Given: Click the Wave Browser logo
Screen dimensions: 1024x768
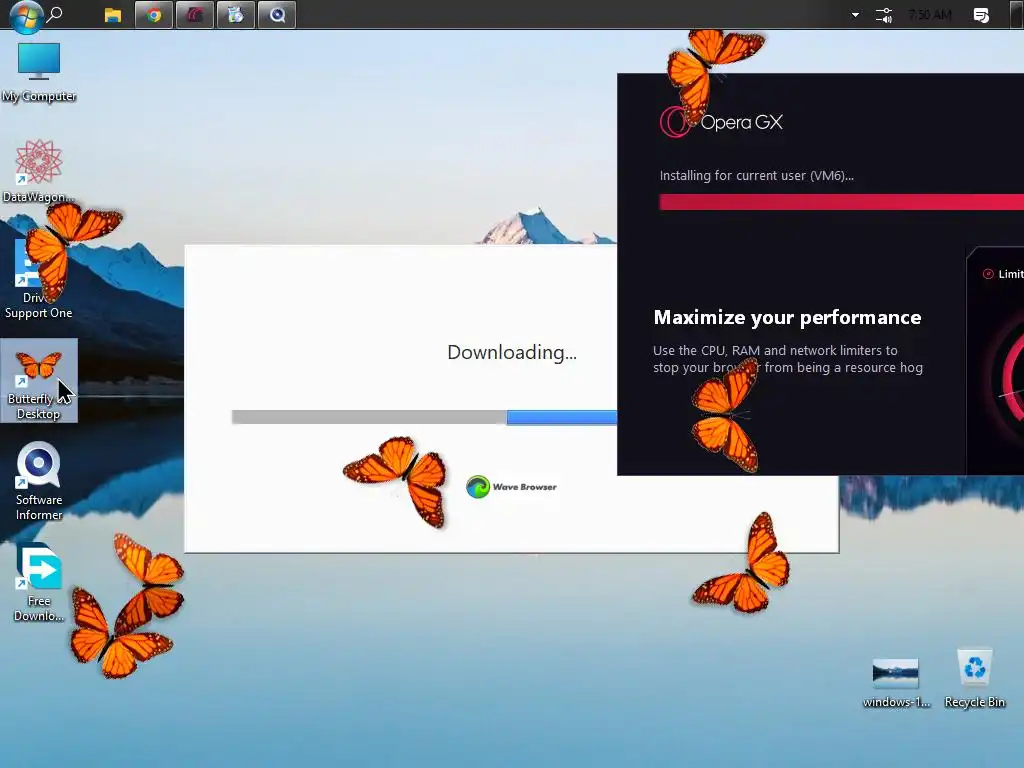Looking at the screenshot, I should (511, 487).
